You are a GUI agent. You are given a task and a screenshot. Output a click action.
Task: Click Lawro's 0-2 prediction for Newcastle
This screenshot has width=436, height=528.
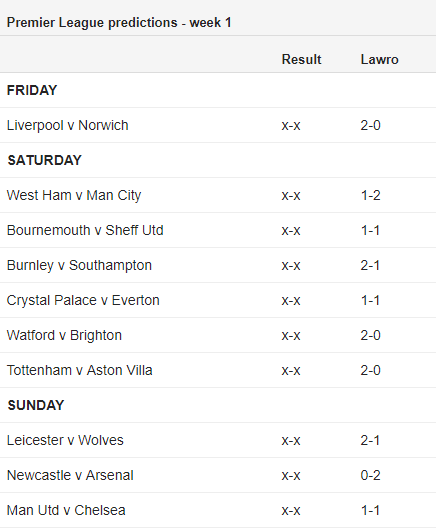[x=370, y=476]
